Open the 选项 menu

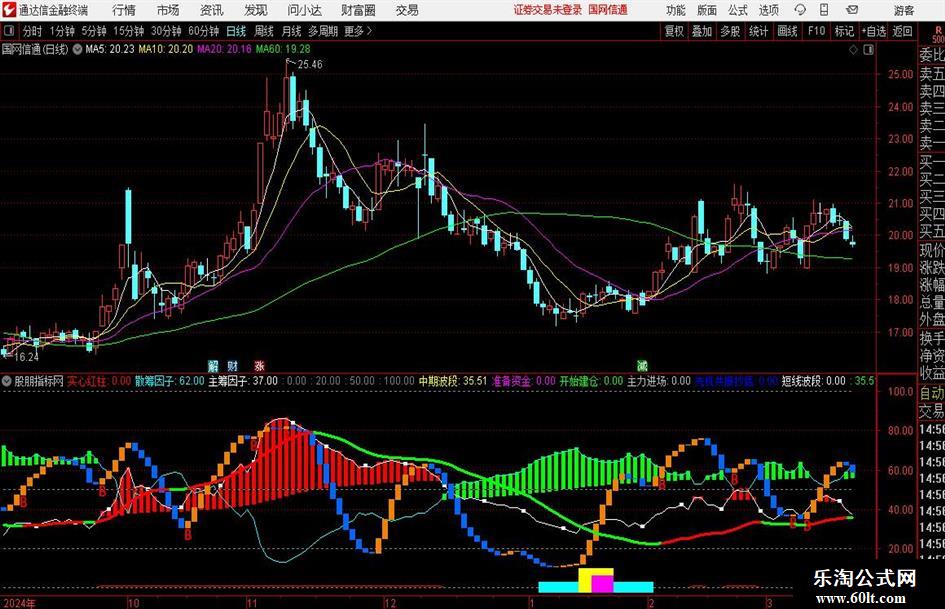(x=768, y=10)
